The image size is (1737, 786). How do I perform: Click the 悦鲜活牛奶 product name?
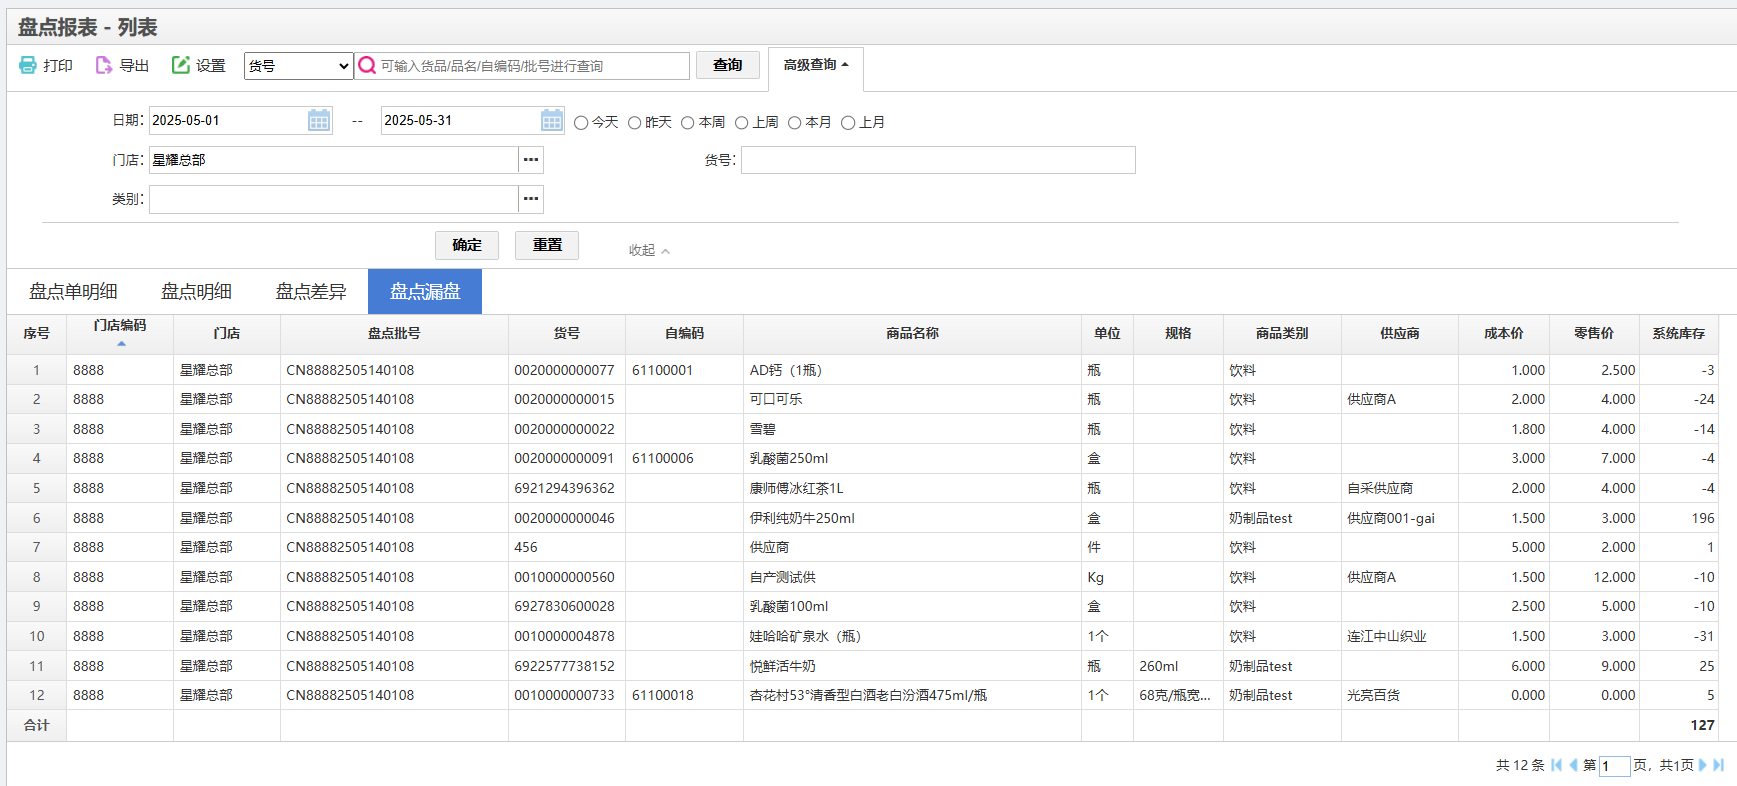click(x=783, y=666)
